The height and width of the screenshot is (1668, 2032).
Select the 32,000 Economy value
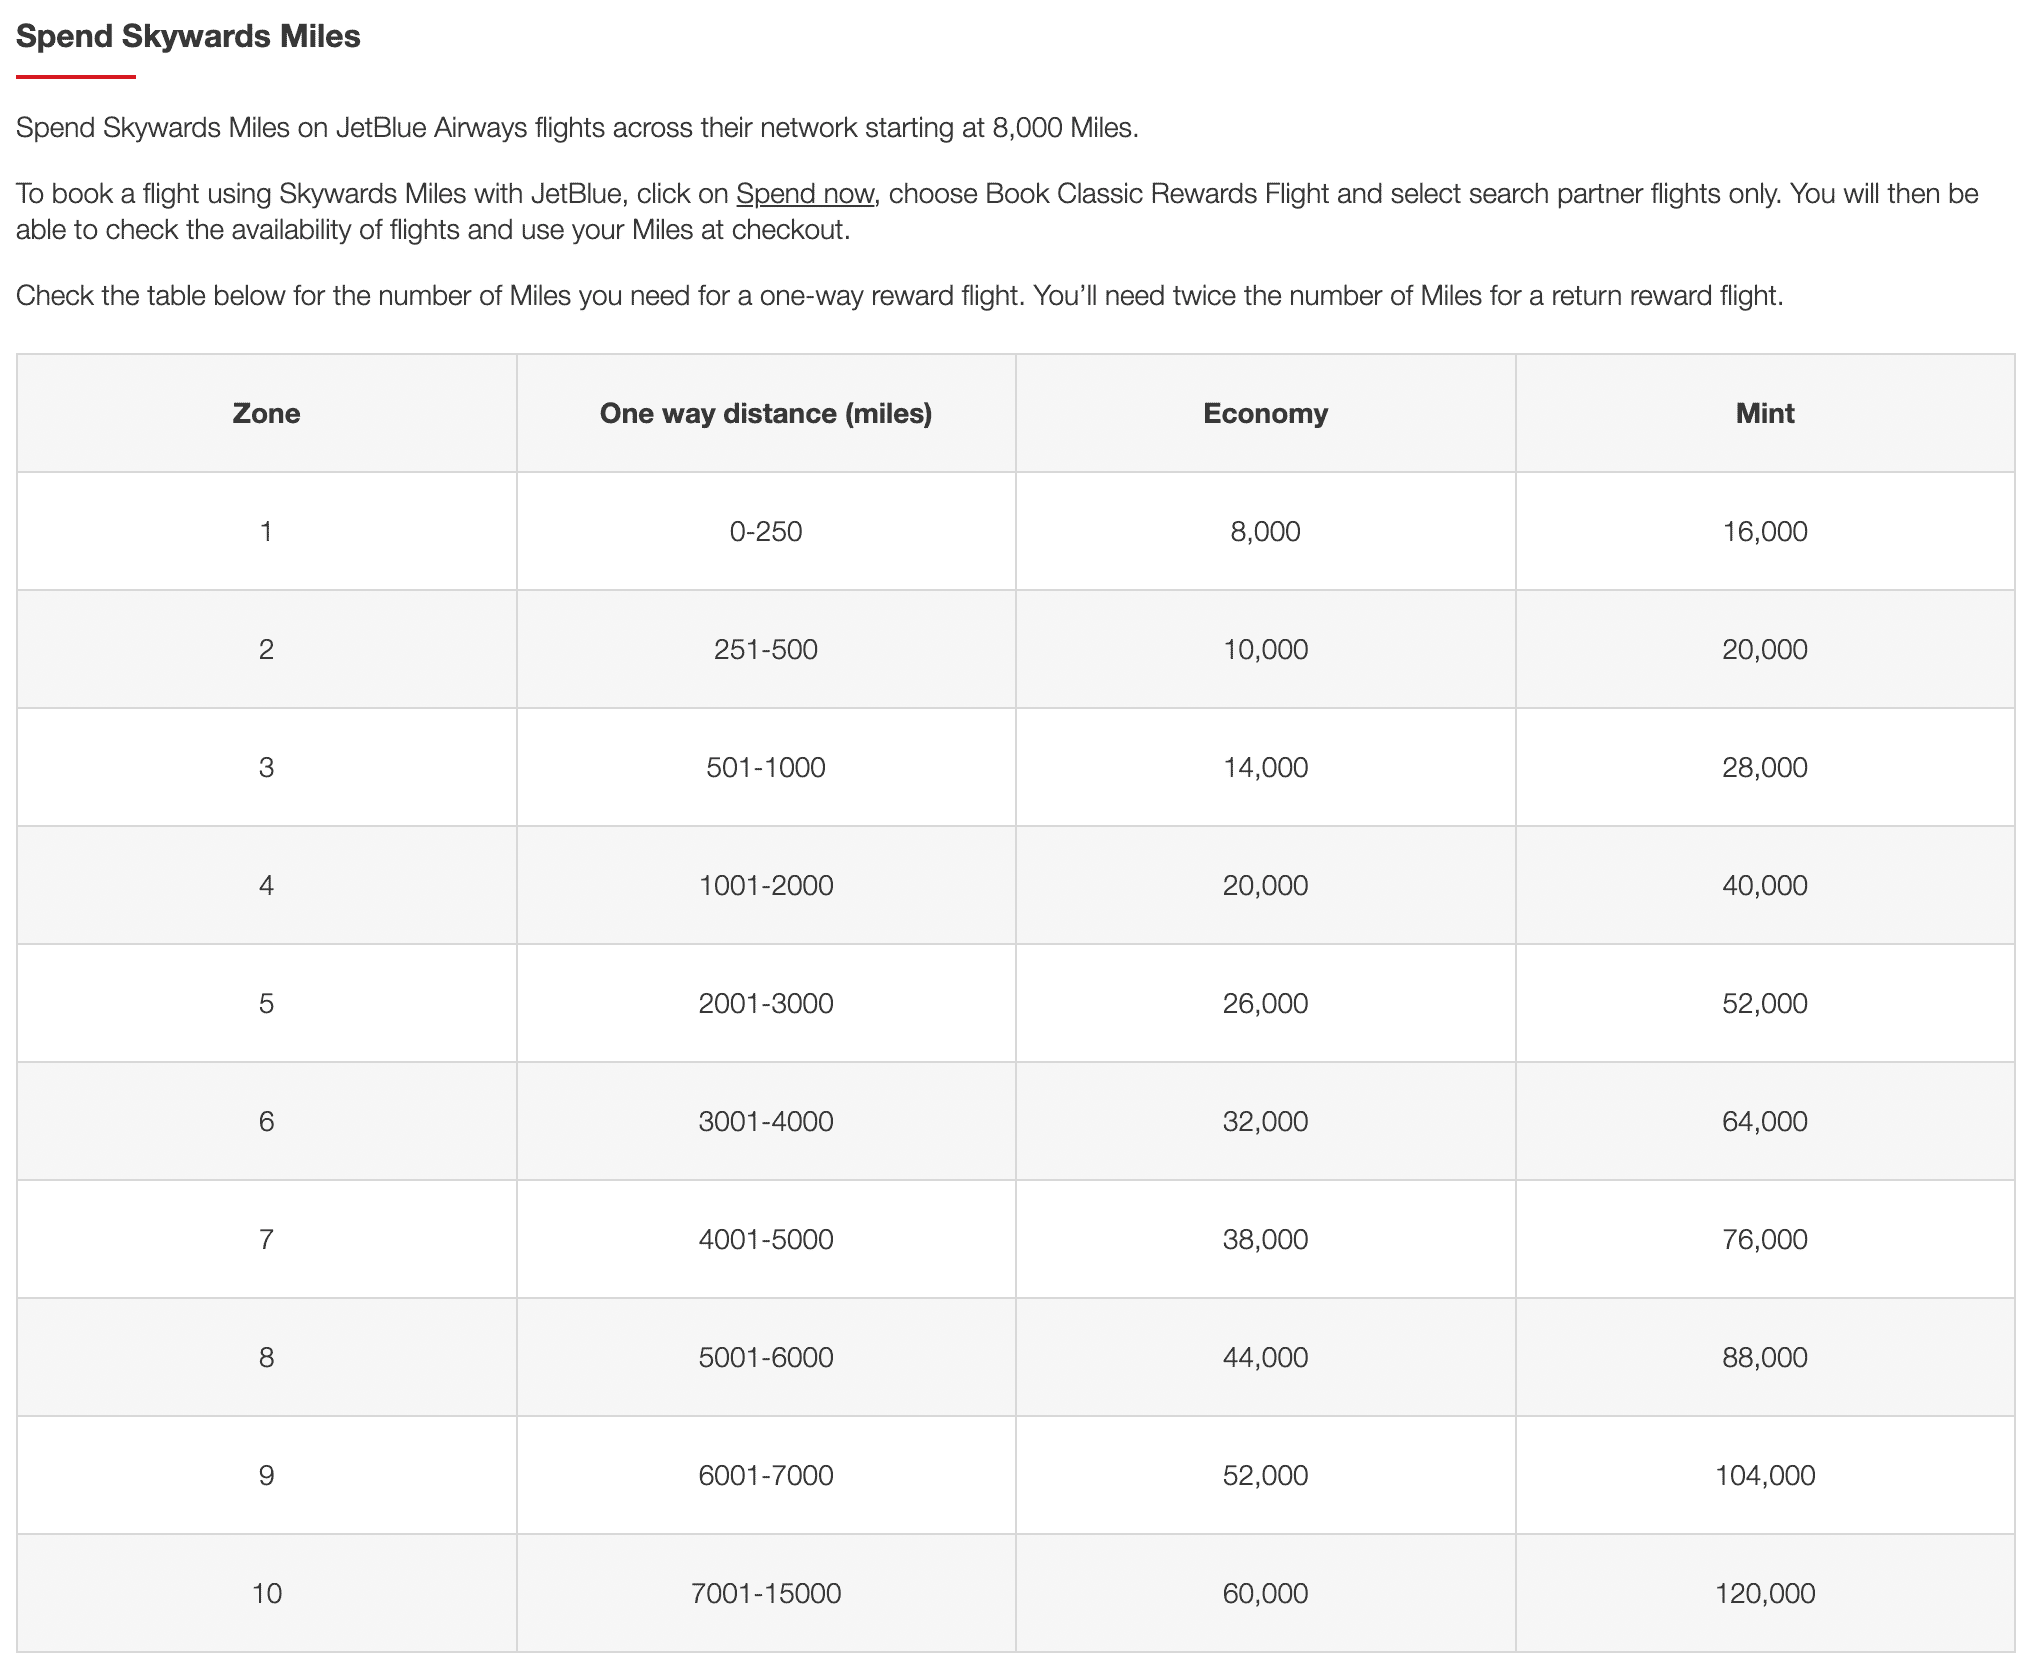click(1265, 1122)
